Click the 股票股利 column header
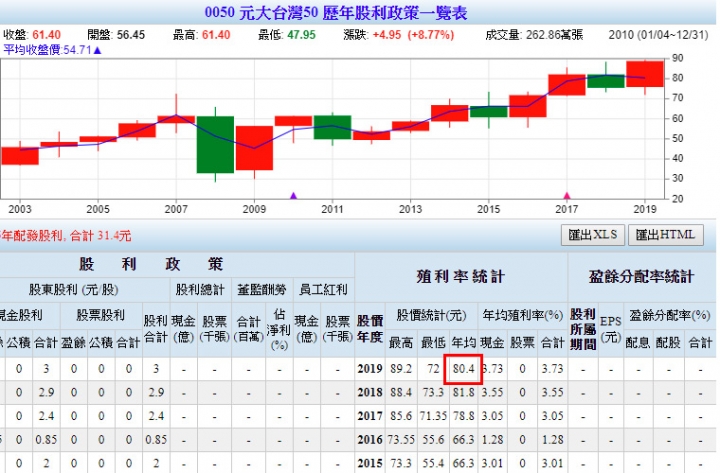Viewport: 720px width, 473px height. tap(100, 315)
